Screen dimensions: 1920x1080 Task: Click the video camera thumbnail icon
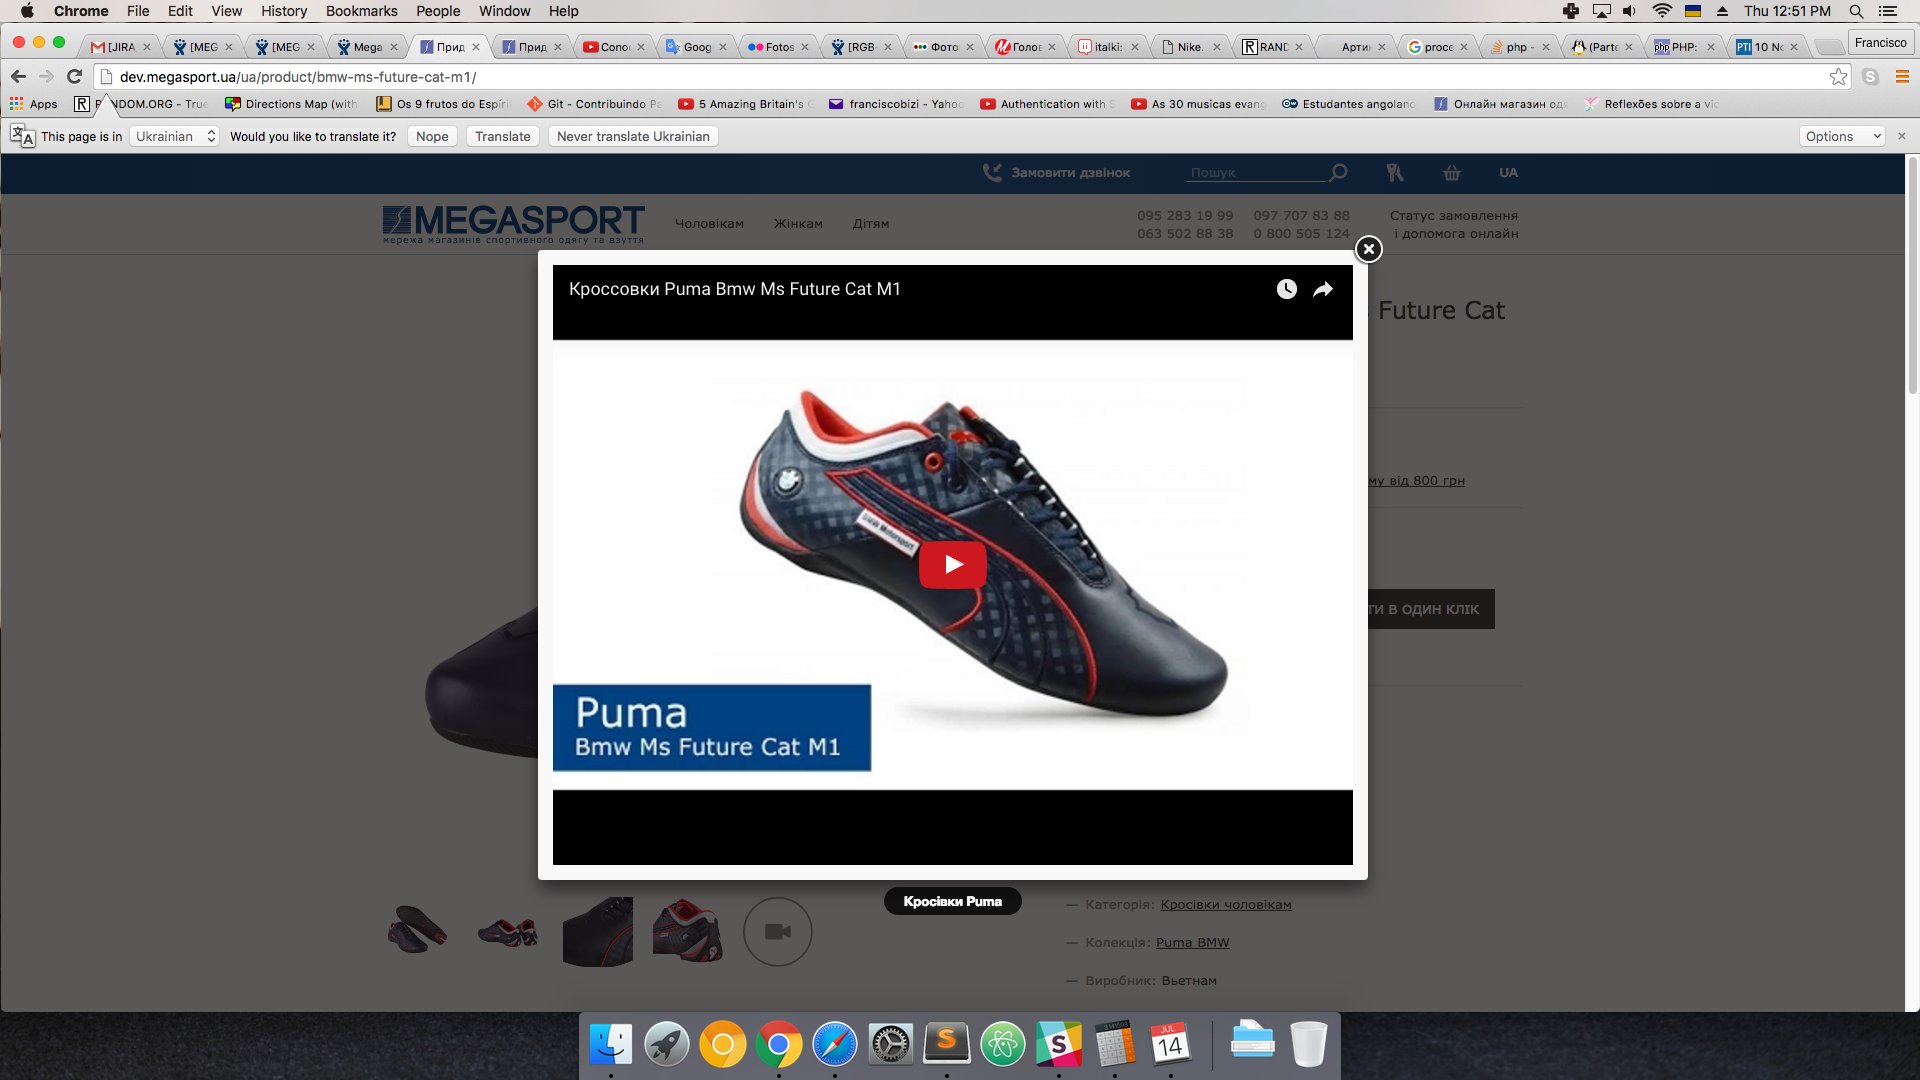point(777,931)
